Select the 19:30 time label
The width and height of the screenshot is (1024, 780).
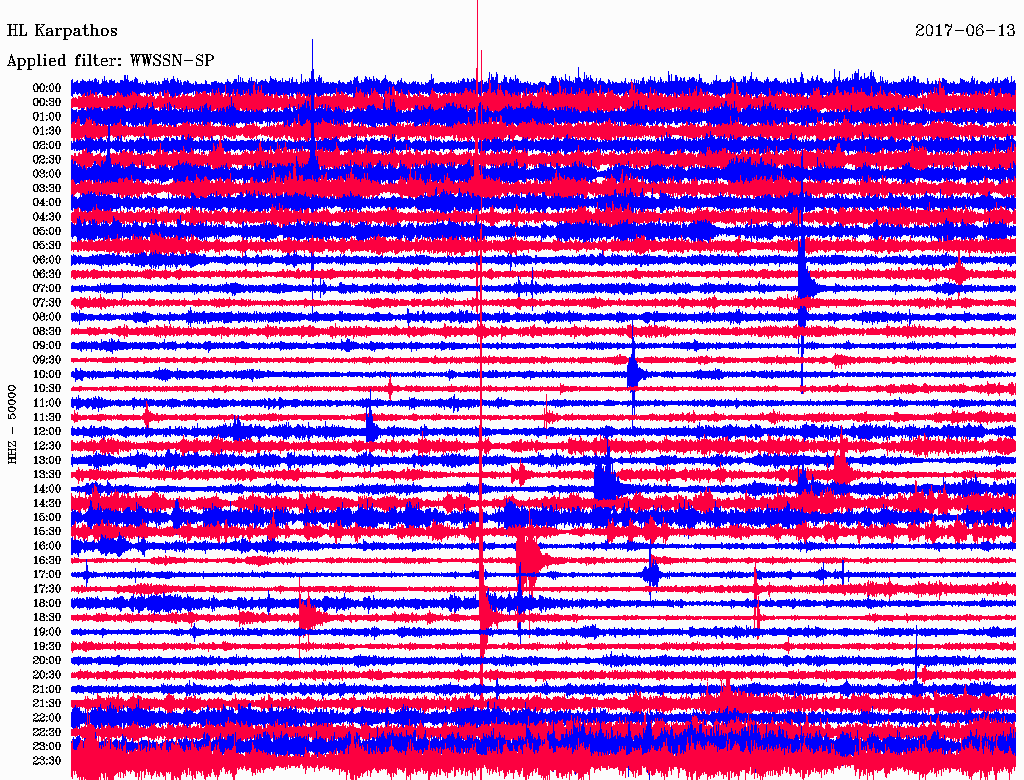pos(47,647)
